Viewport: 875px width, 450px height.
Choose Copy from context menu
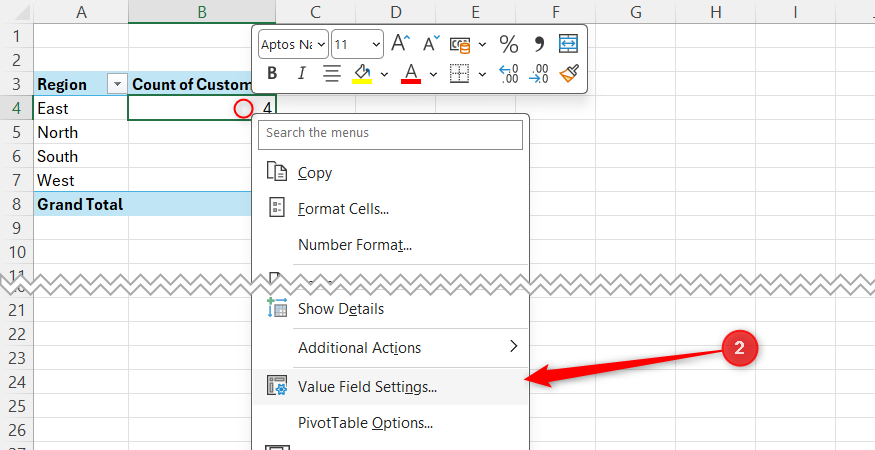pyautogui.click(x=390, y=173)
